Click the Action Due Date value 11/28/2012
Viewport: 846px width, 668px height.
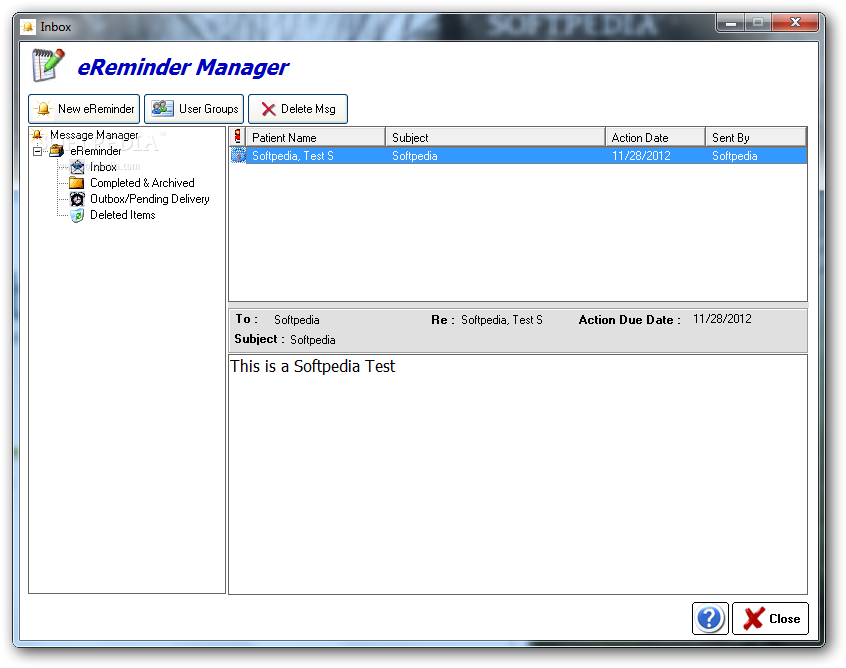point(722,319)
